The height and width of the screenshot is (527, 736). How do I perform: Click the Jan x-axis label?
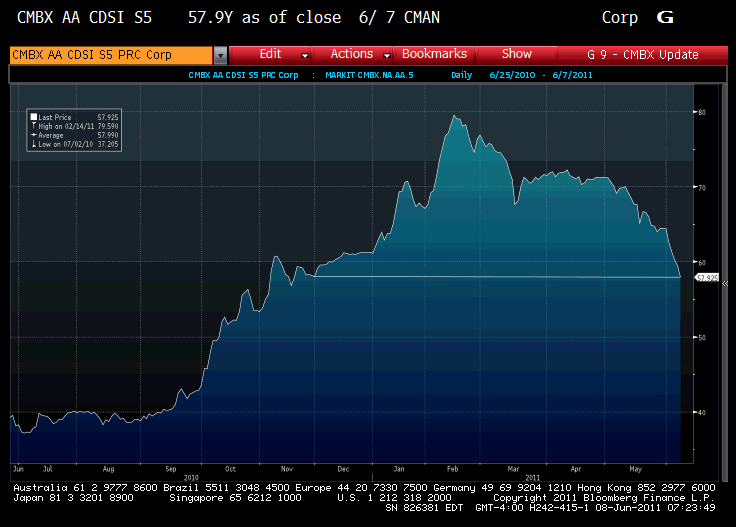pyautogui.click(x=399, y=469)
